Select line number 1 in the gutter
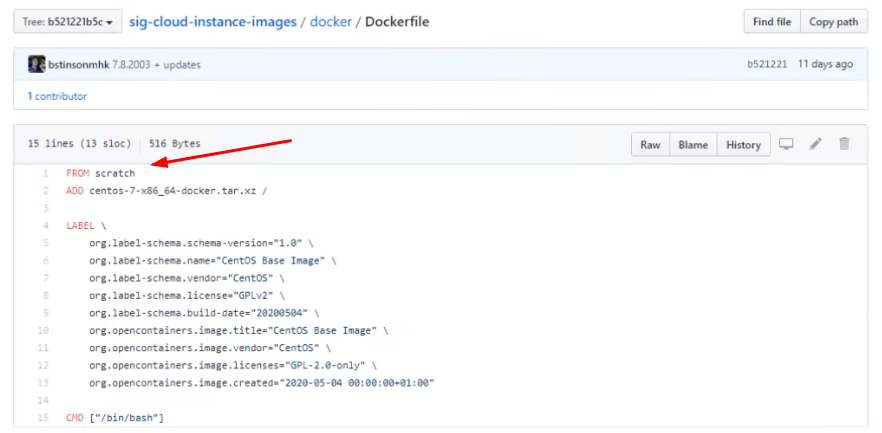 (x=46, y=173)
